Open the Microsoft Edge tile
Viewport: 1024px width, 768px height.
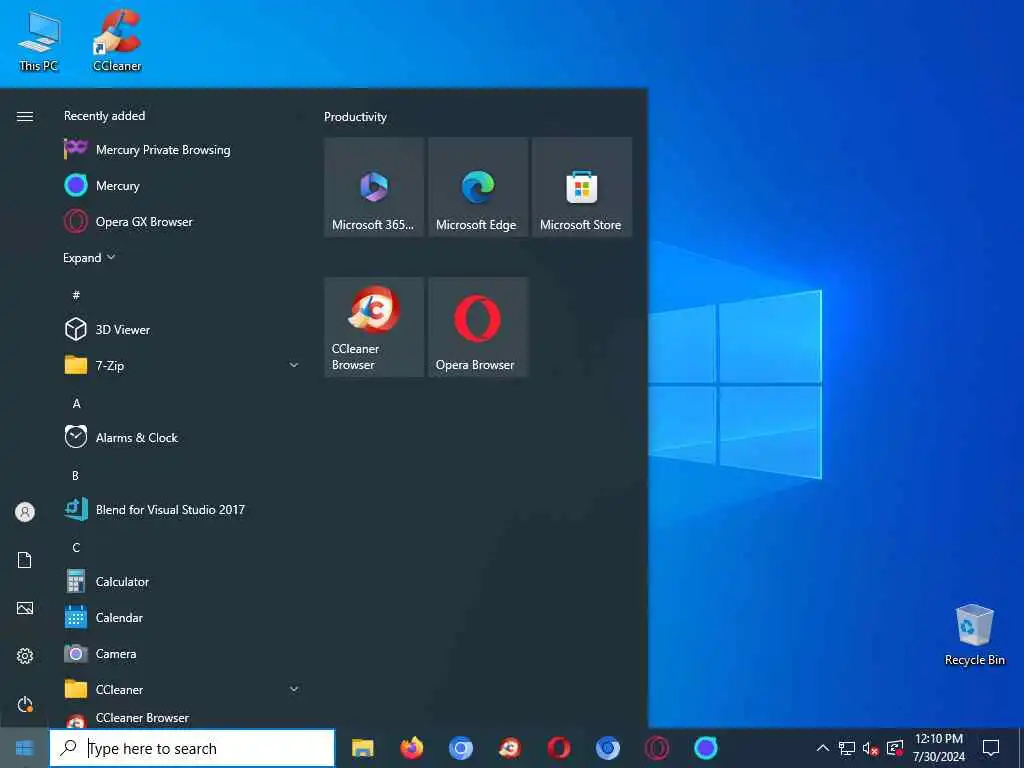tap(478, 187)
